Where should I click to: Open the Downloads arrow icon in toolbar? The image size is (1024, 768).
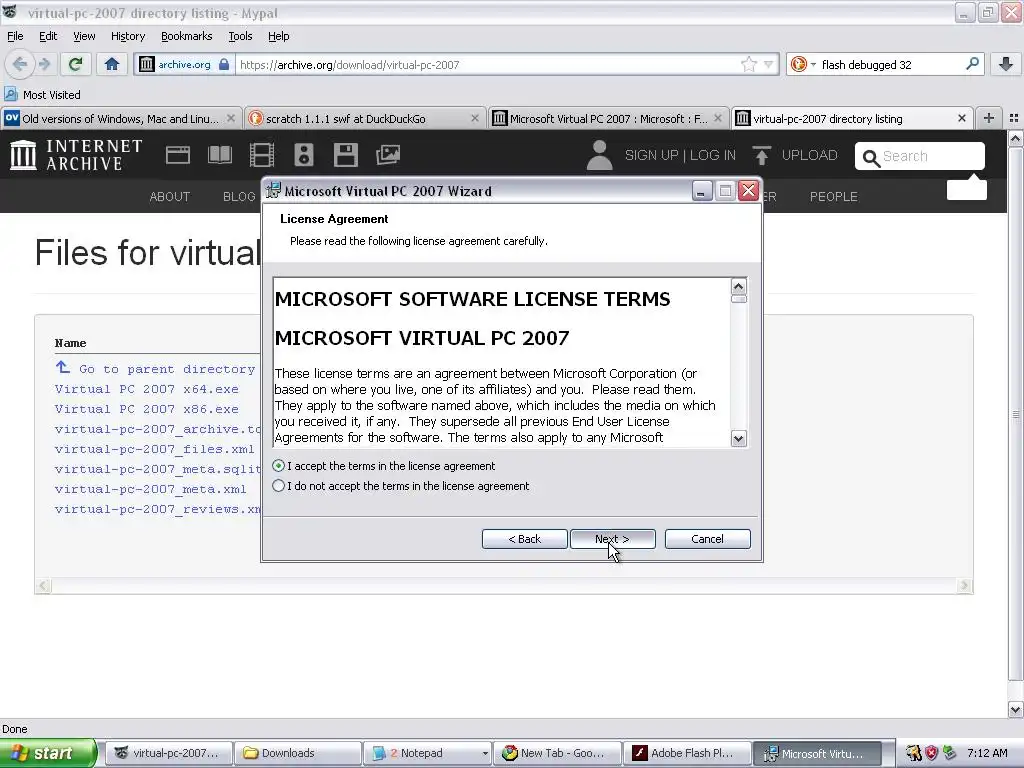1006,64
